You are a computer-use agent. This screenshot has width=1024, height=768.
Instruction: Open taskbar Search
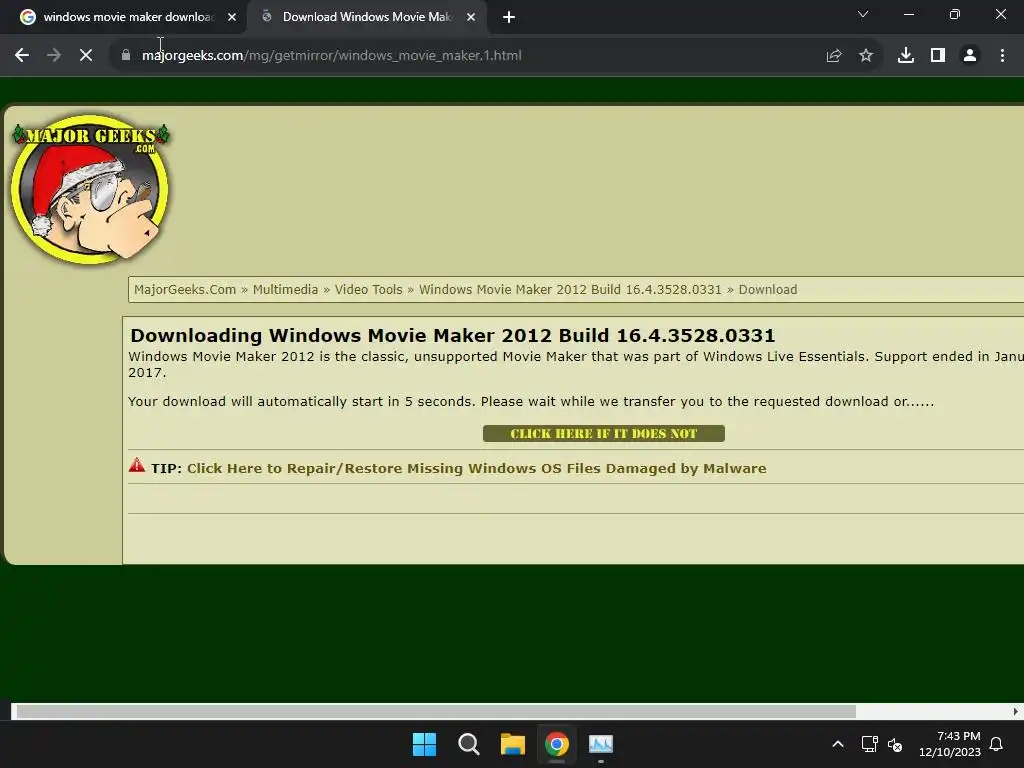468,744
